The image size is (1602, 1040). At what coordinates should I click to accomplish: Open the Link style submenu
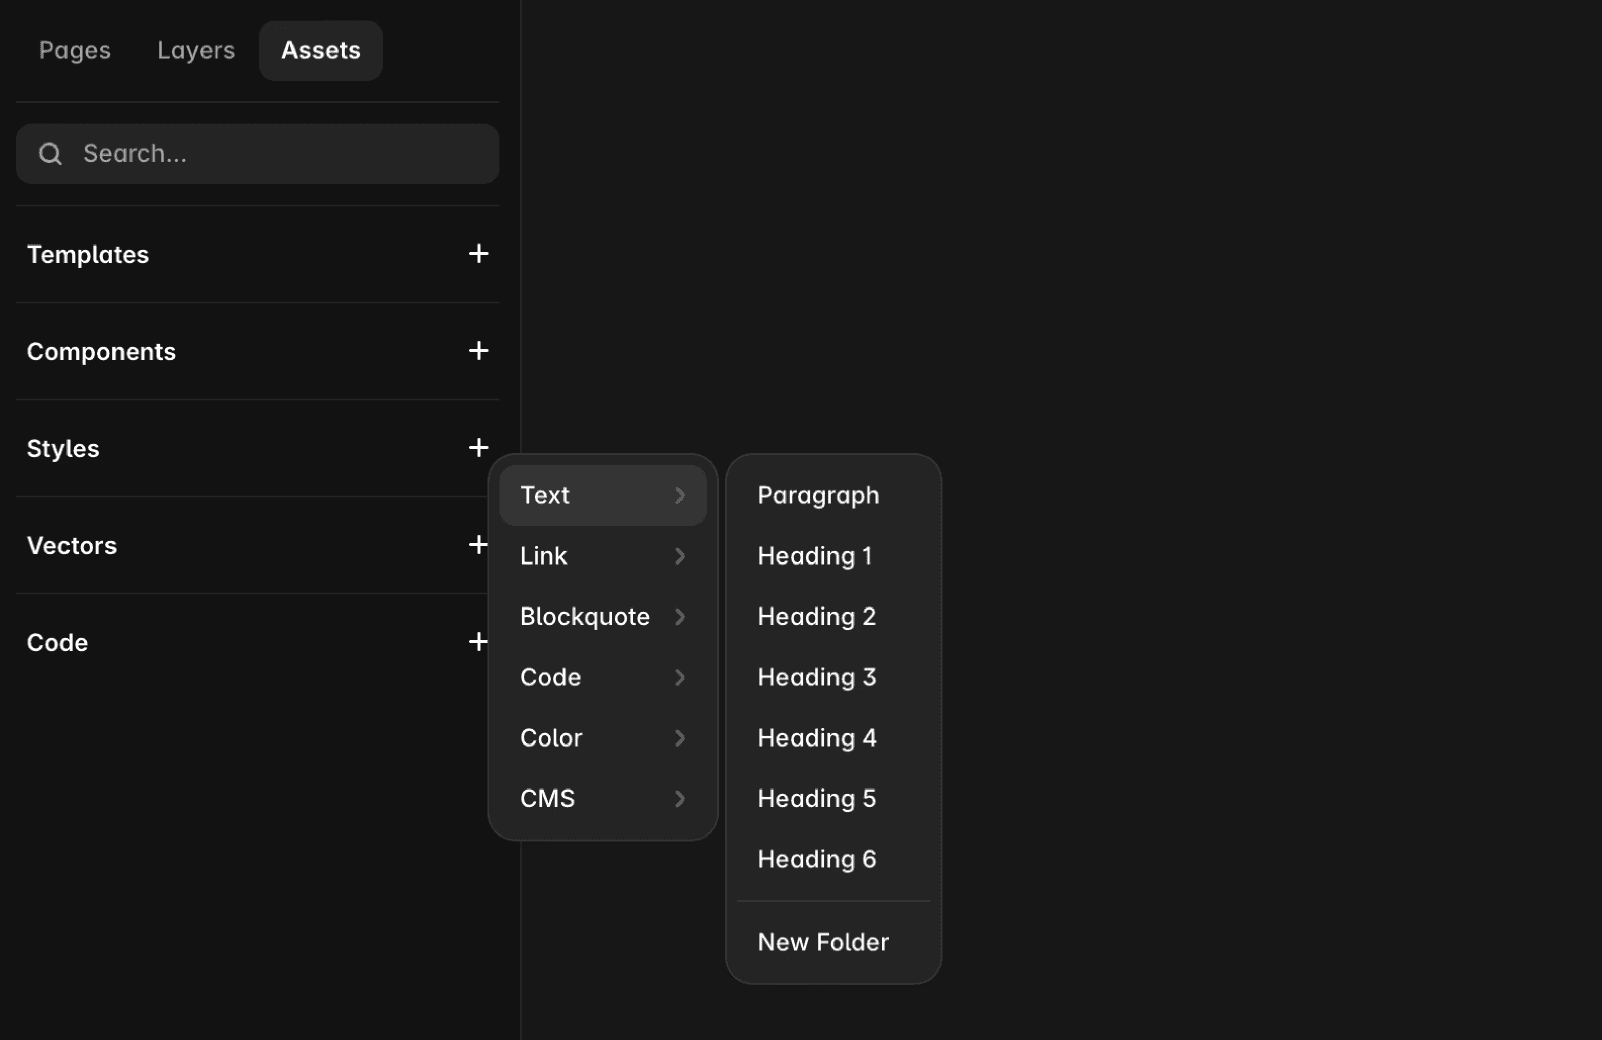pyautogui.click(x=603, y=556)
